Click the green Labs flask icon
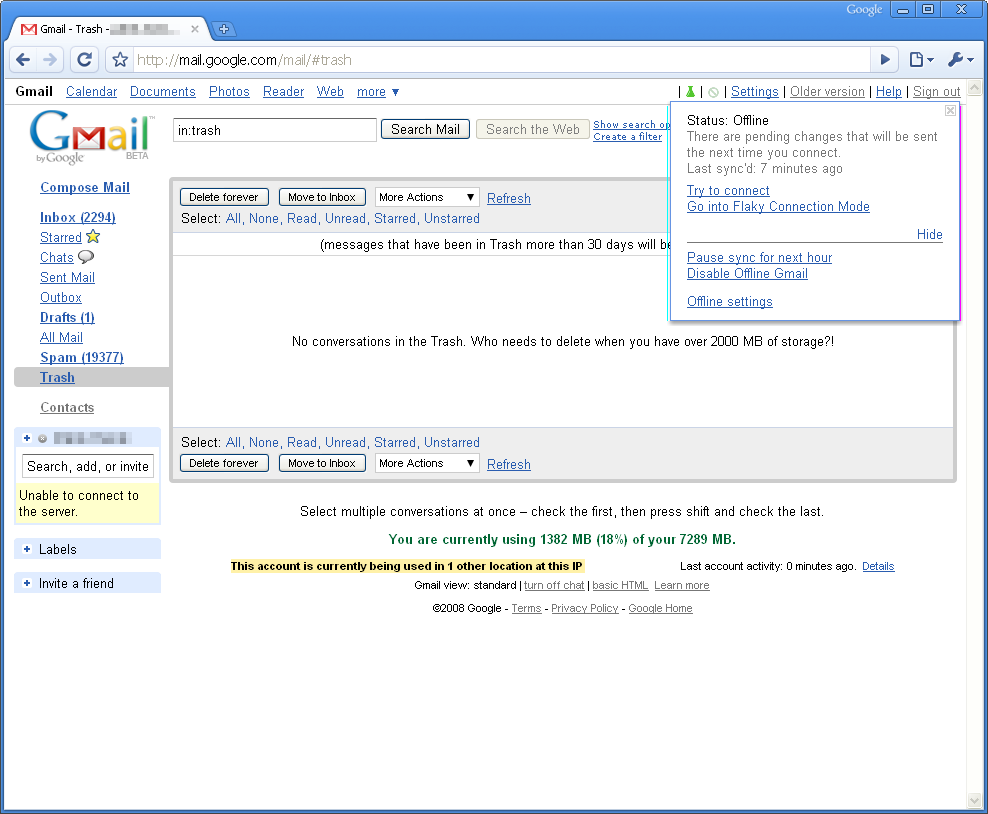Screen dimensions: 988x814 click(x=691, y=92)
